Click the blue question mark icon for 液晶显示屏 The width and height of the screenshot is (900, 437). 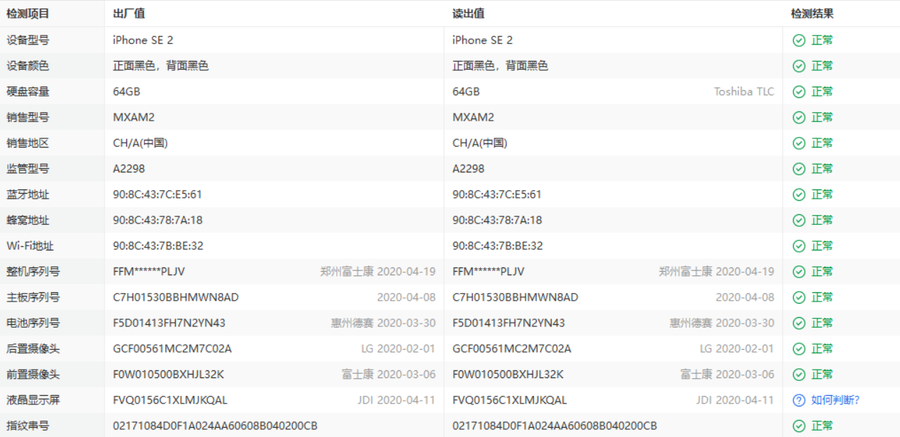click(x=799, y=400)
